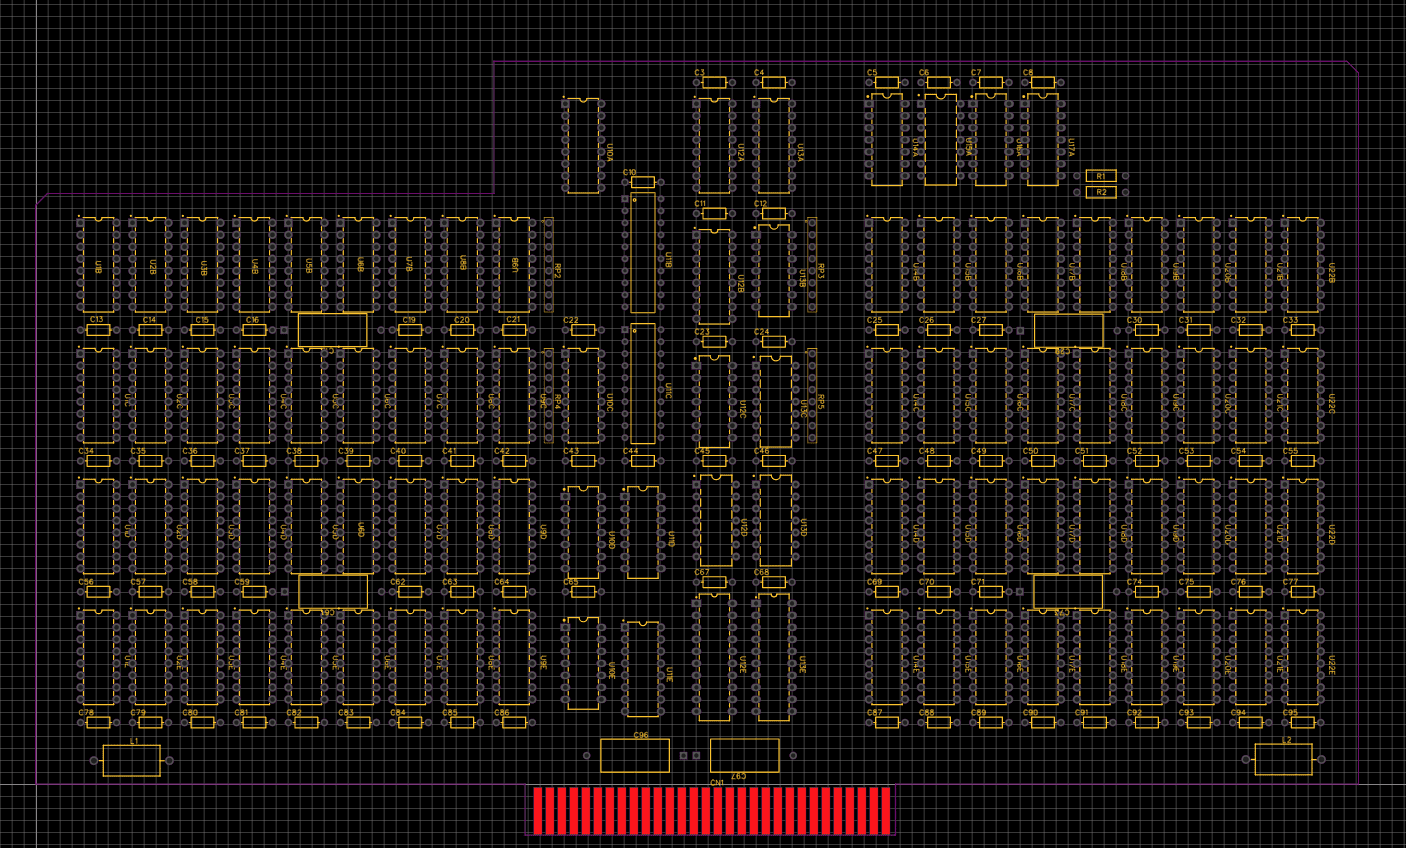Click capacitor C10 above U11B
Screen dimensions: 1406x848
[x=643, y=182]
